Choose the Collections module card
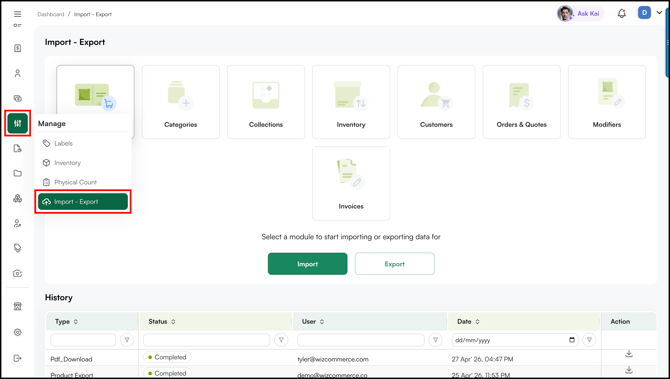This screenshot has height=379, width=670. click(266, 102)
